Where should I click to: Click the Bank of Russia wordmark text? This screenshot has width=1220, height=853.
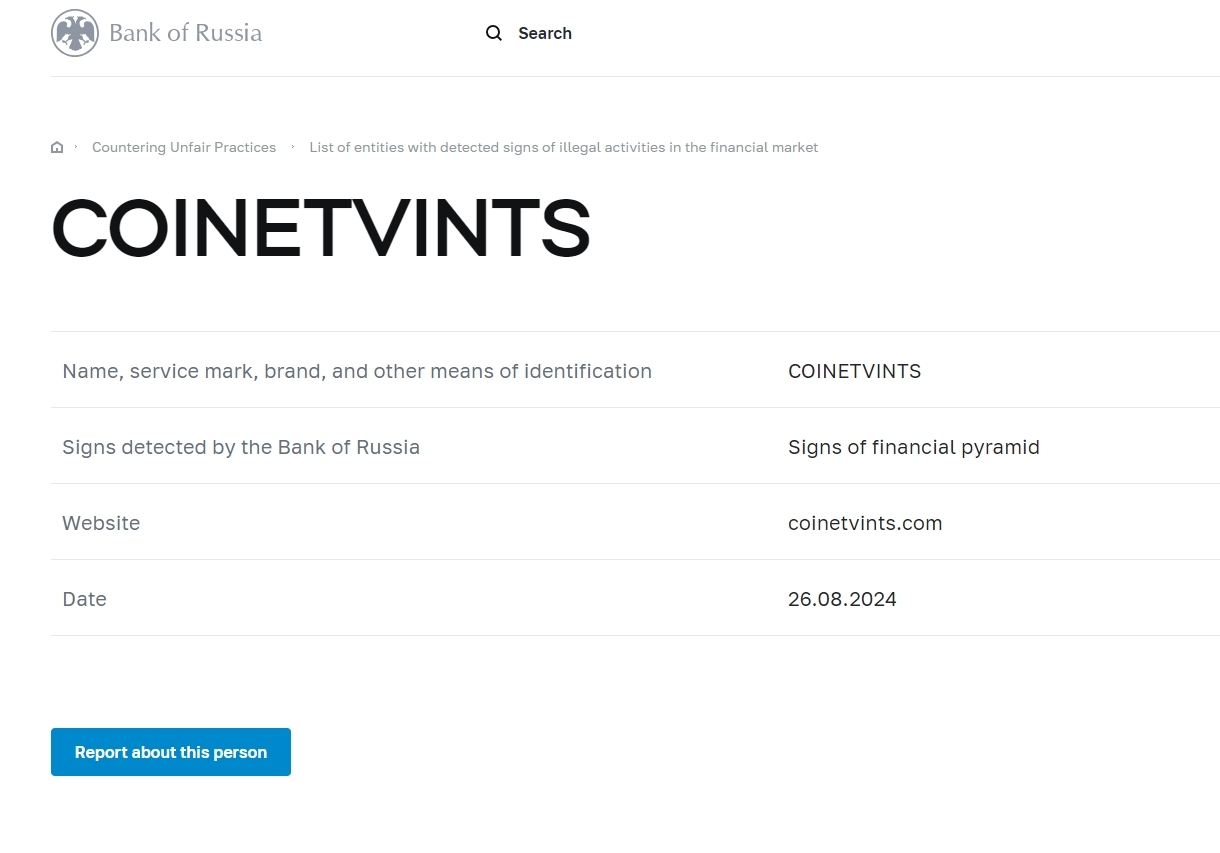point(185,33)
